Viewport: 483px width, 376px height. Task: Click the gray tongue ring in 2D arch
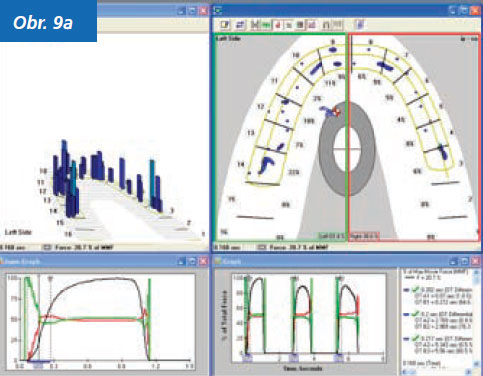(x=325, y=149)
